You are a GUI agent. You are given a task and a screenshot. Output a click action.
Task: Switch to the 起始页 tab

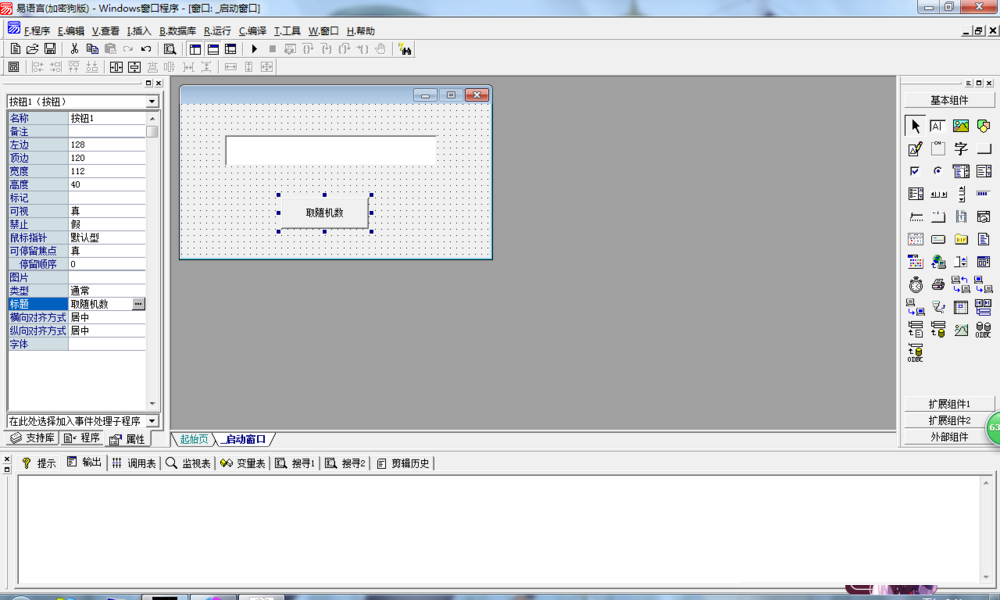(x=194, y=439)
